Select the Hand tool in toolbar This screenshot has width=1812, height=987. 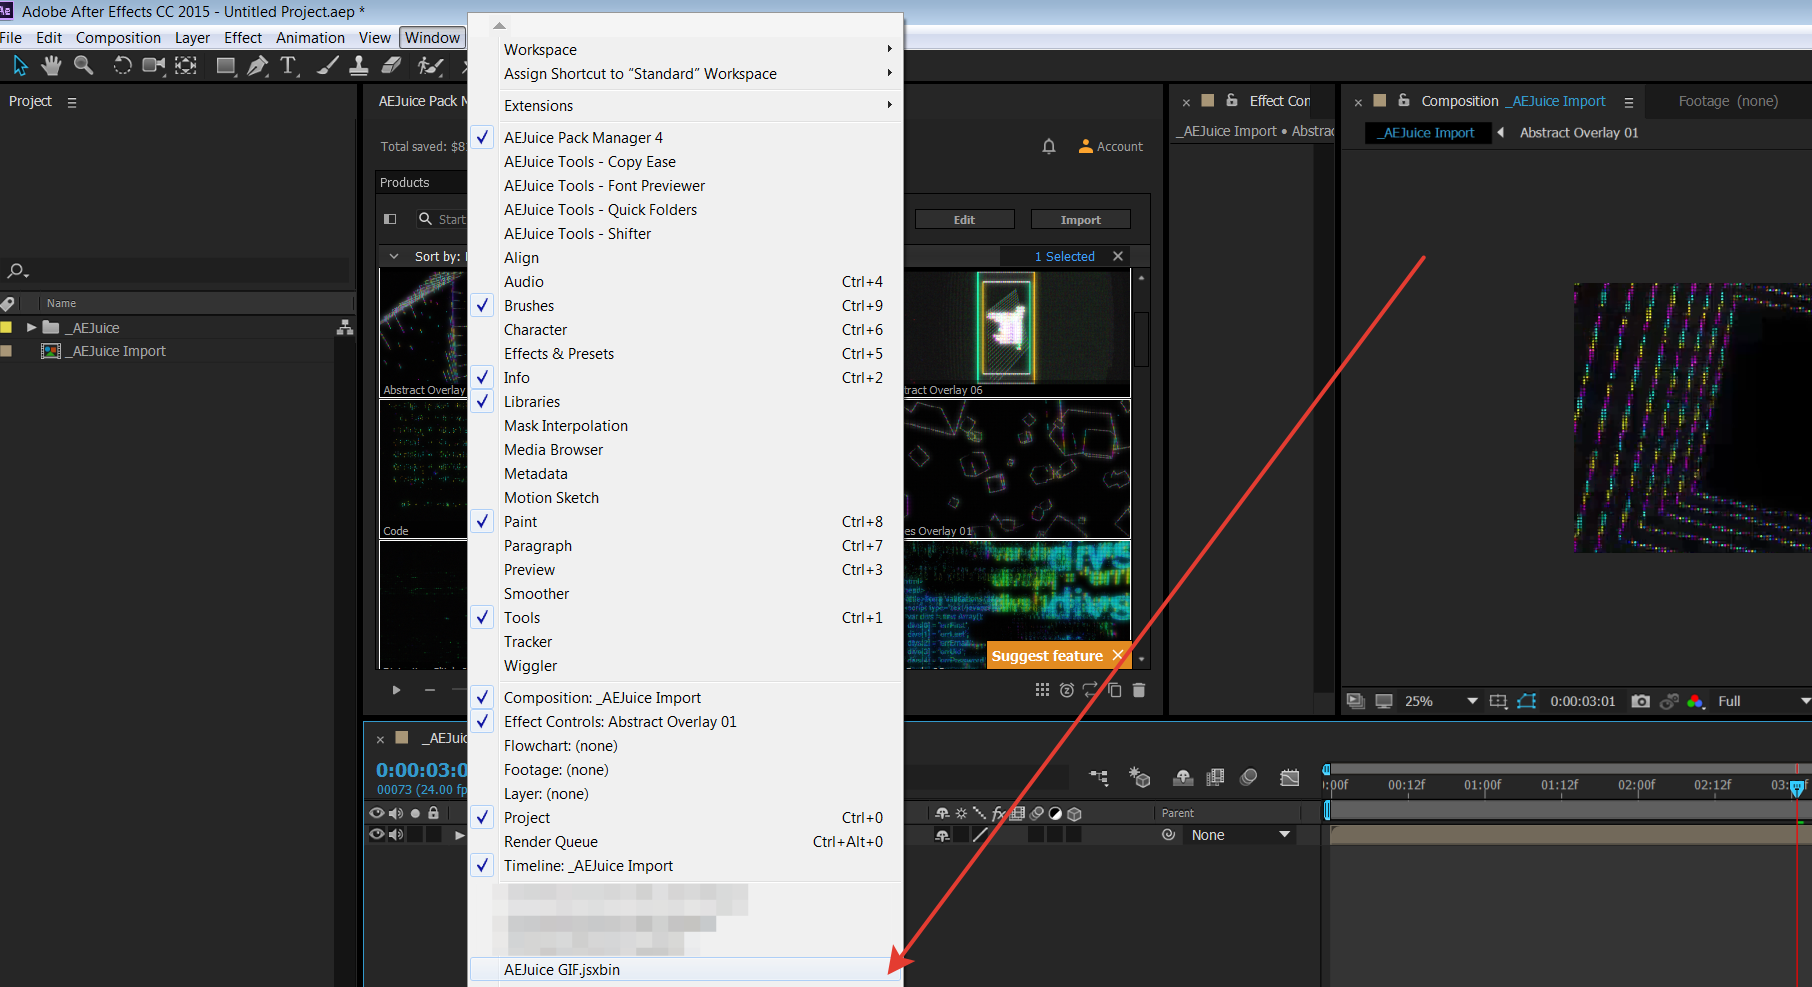51,66
